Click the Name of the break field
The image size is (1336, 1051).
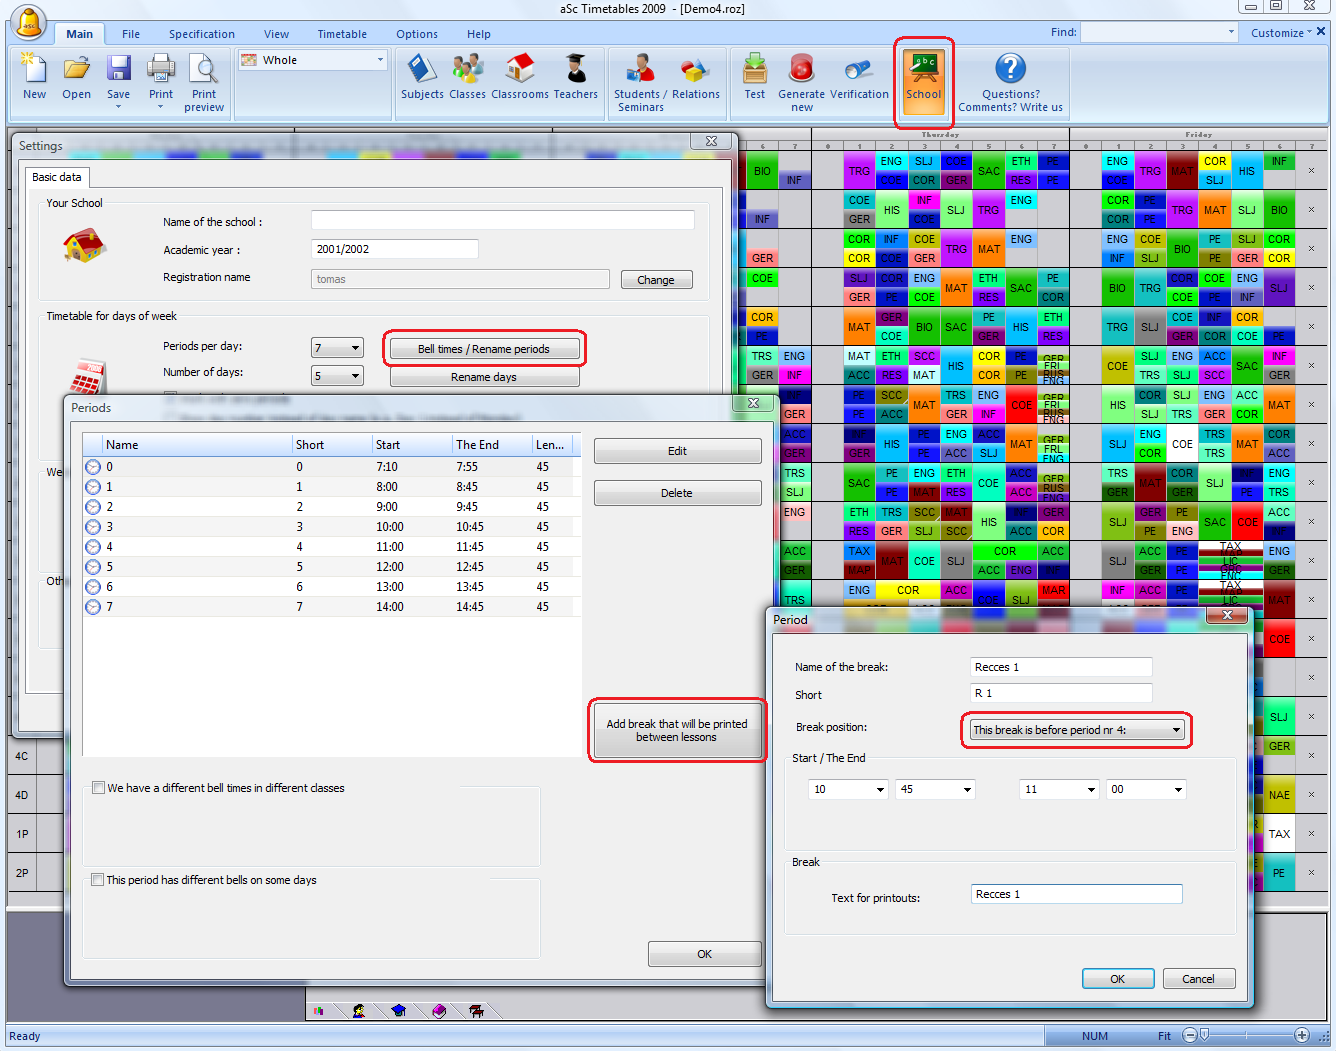pyautogui.click(x=1060, y=667)
